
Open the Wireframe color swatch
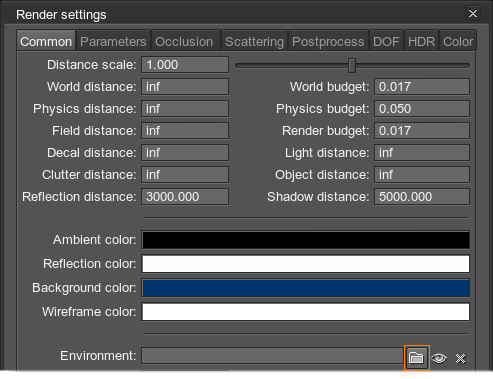coord(306,312)
